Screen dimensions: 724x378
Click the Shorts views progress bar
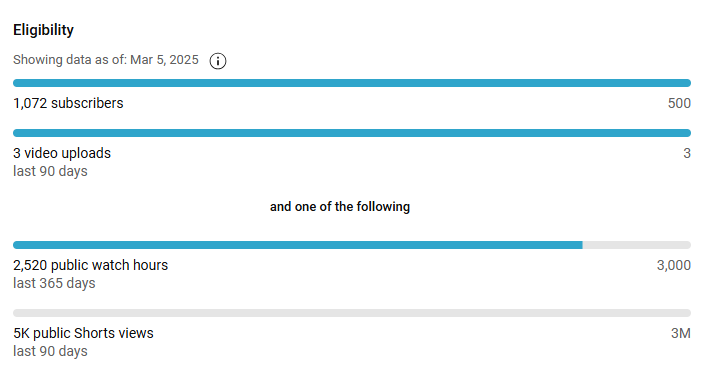pyautogui.click(x=352, y=313)
